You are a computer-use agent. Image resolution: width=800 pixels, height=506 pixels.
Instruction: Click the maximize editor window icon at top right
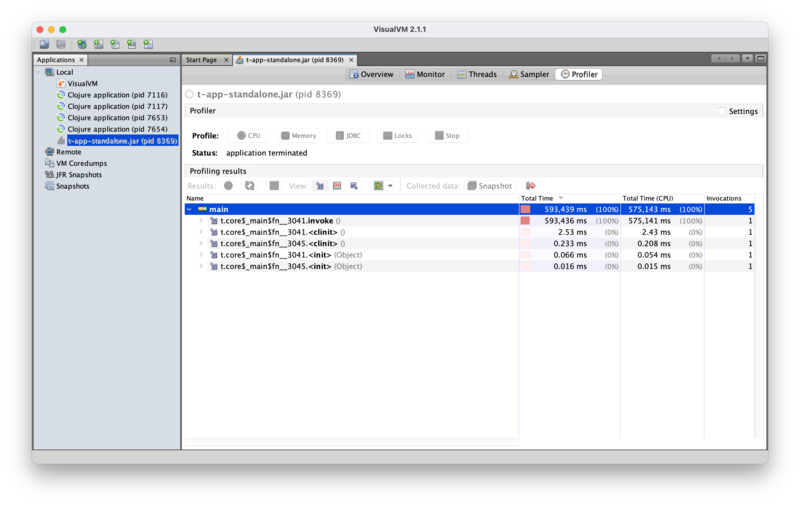pyautogui.click(x=760, y=59)
